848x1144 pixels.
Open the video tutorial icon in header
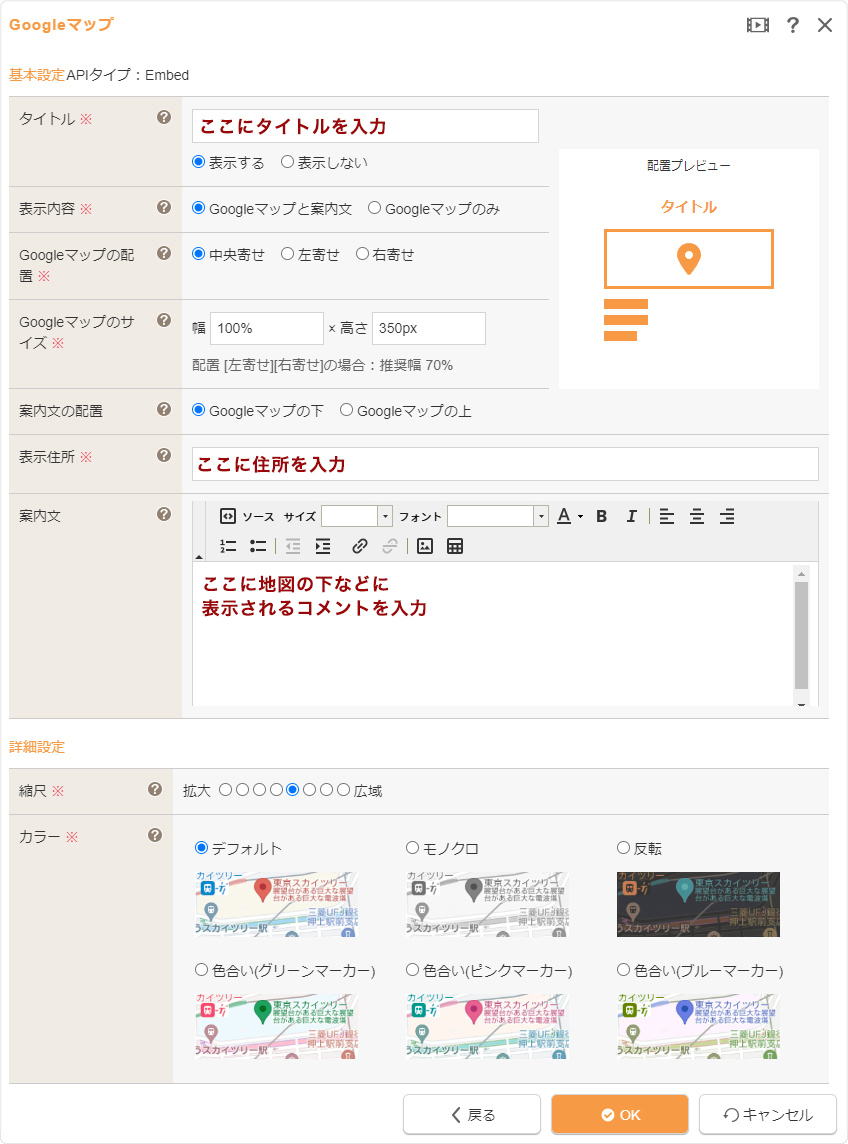pos(758,26)
